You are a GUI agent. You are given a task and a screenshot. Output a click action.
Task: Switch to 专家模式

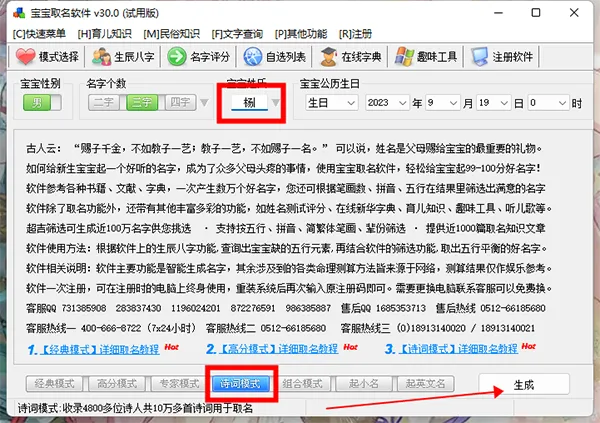(x=179, y=384)
